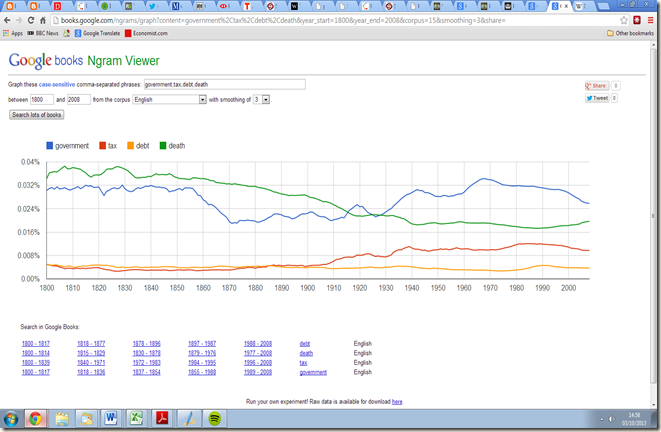Click the raw data 'here' download link
Viewport: 661px width, 432px height.
pos(397,402)
